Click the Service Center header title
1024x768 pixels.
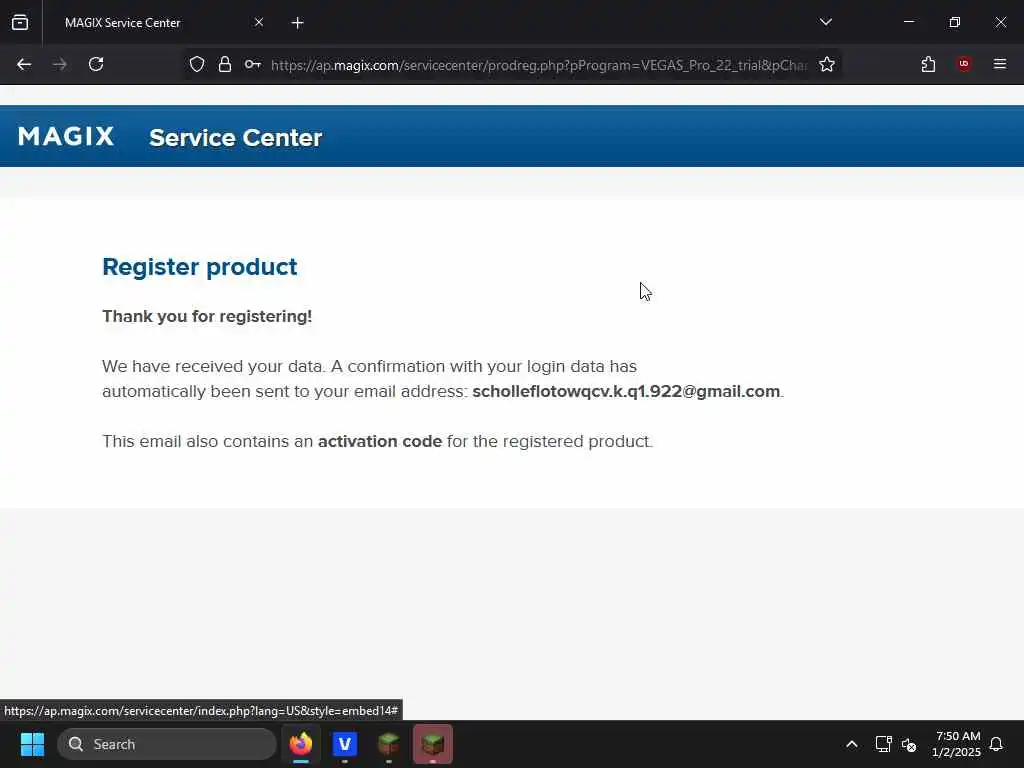[x=236, y=138]
